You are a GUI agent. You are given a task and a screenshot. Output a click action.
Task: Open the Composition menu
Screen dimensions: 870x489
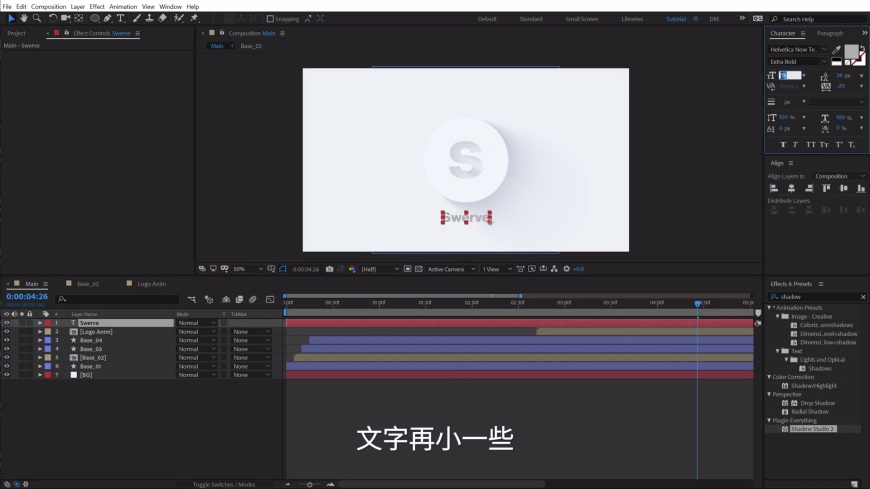click(48, 7)
